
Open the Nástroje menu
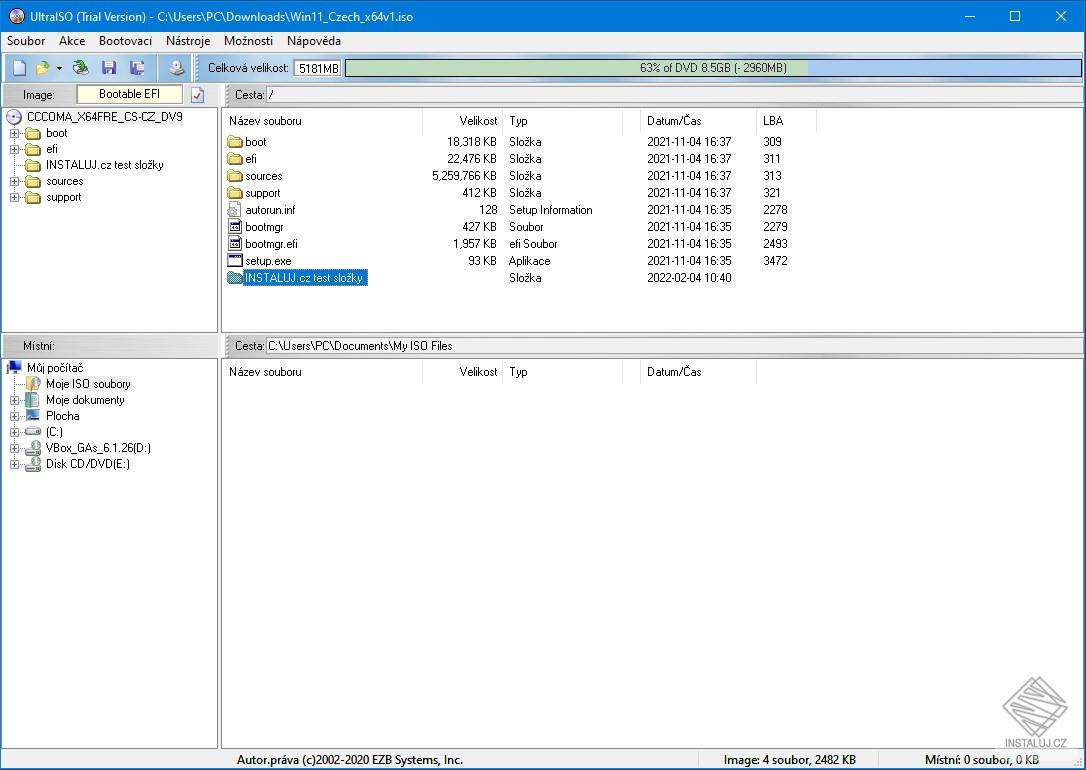tap(188, 41)
